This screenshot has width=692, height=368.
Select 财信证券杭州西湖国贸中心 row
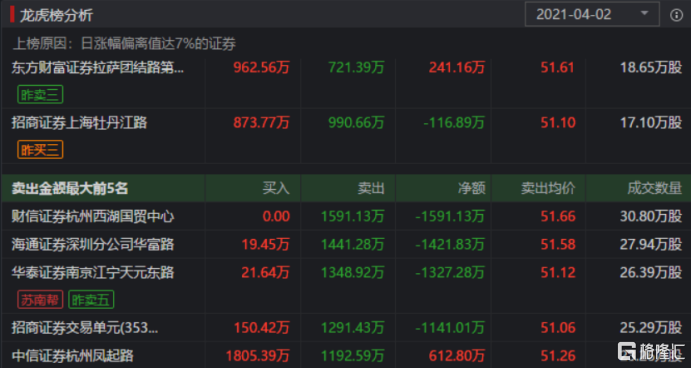click(346, 216)
